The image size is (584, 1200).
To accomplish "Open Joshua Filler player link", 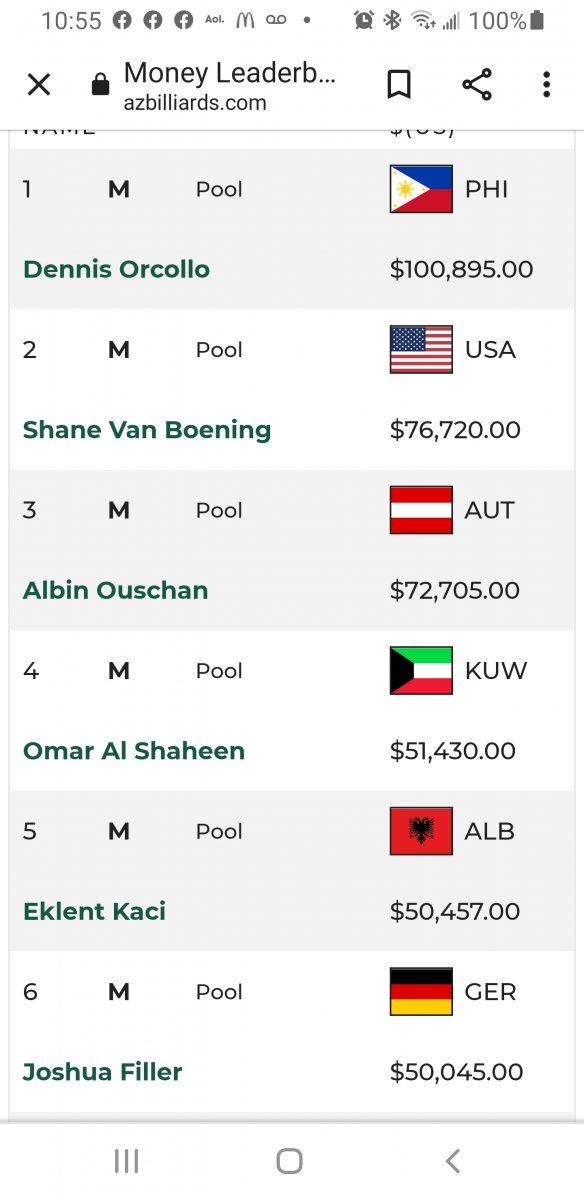I will tap(102, 1072).
